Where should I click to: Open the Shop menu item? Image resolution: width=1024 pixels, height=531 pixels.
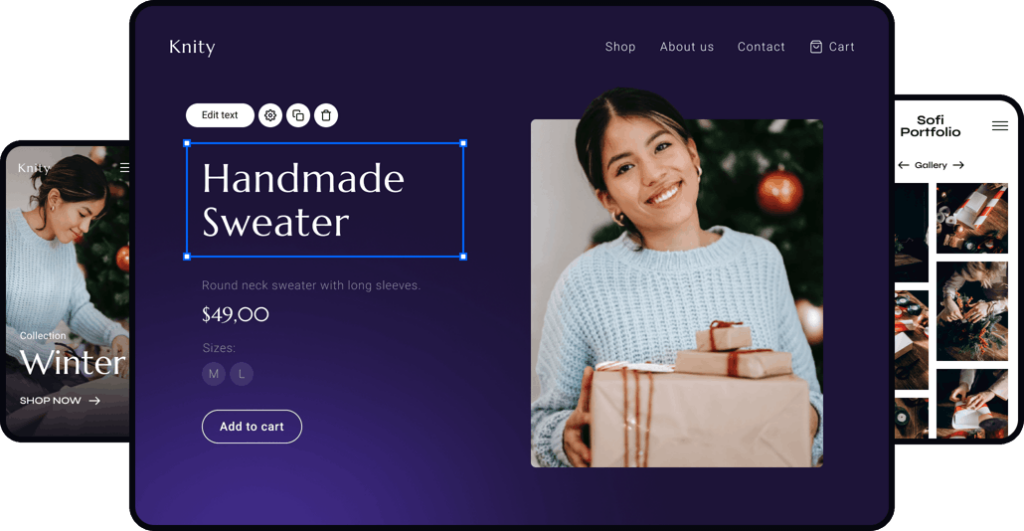pos(620,47)
